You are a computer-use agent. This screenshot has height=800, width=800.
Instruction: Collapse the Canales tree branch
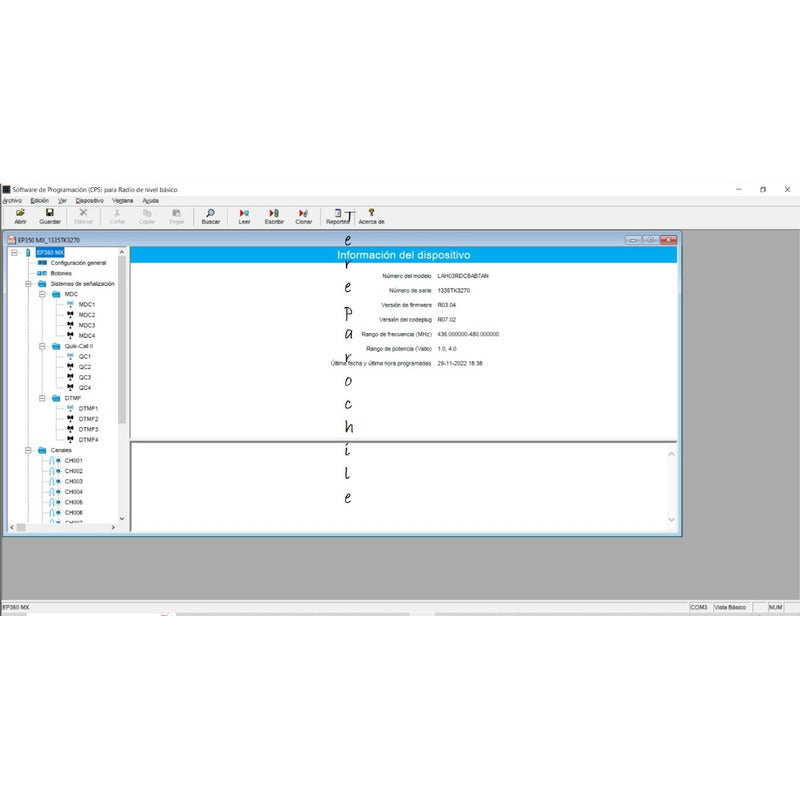click(28, 450)
